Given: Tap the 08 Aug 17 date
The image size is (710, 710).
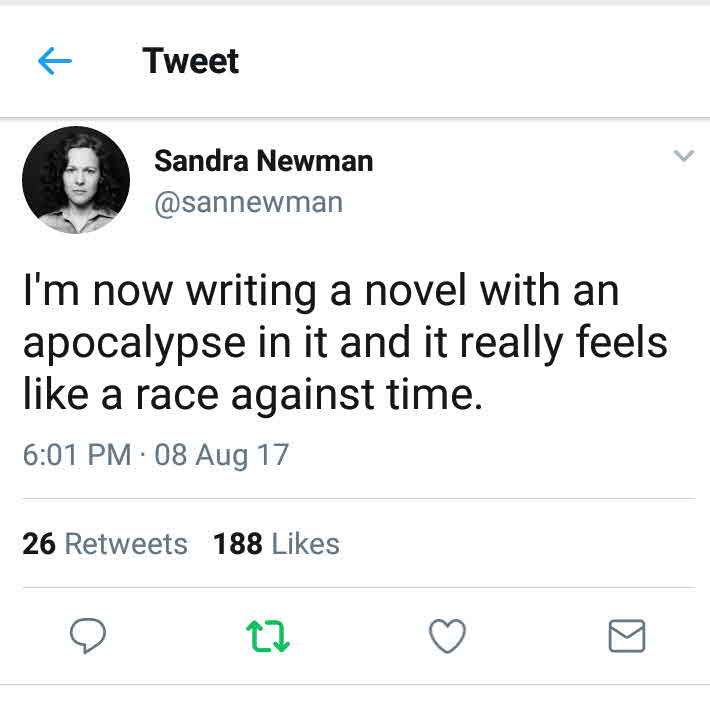Looking at the screenshot, I should coord(221,455).
